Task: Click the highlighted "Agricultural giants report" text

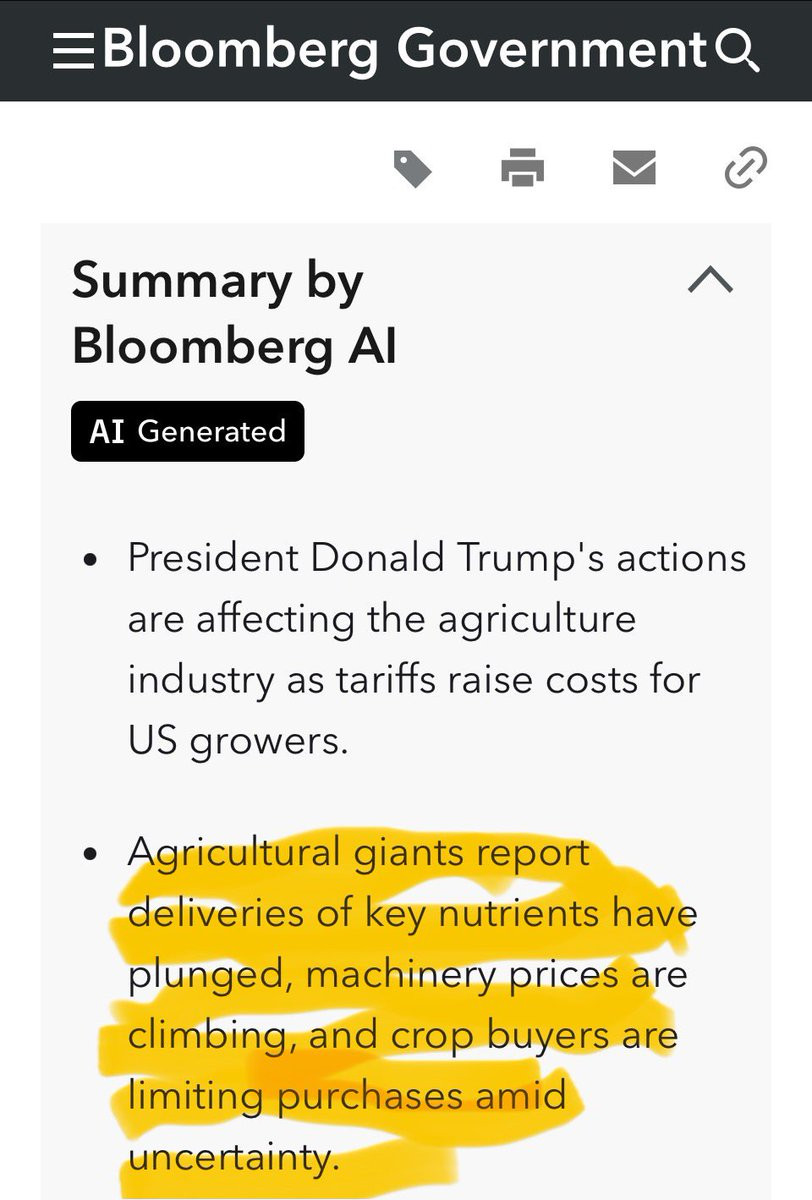Action: (x=359, y=853)
